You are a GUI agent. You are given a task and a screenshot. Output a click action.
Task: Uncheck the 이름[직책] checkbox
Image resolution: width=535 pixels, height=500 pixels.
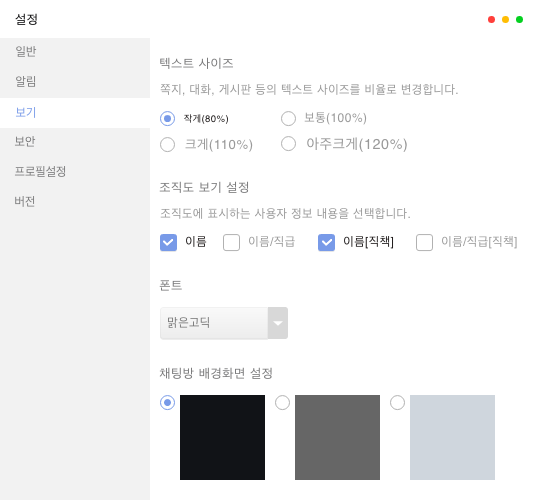click(326, 242)
